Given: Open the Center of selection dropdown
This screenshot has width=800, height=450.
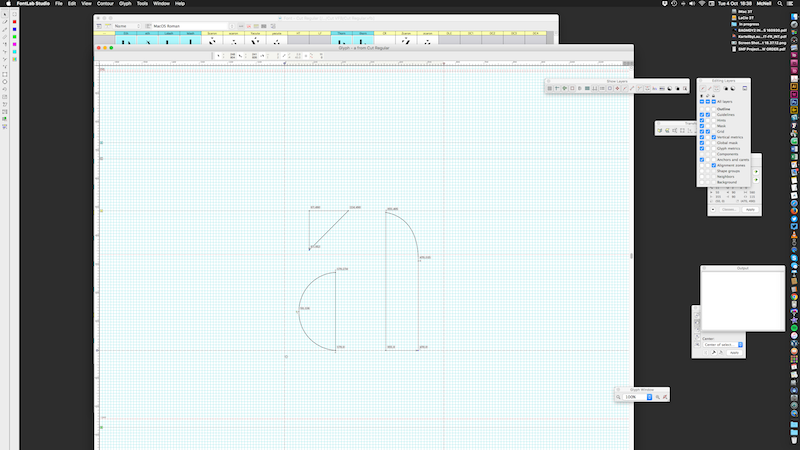Looking at the screenshot, I should coord(723,345).
